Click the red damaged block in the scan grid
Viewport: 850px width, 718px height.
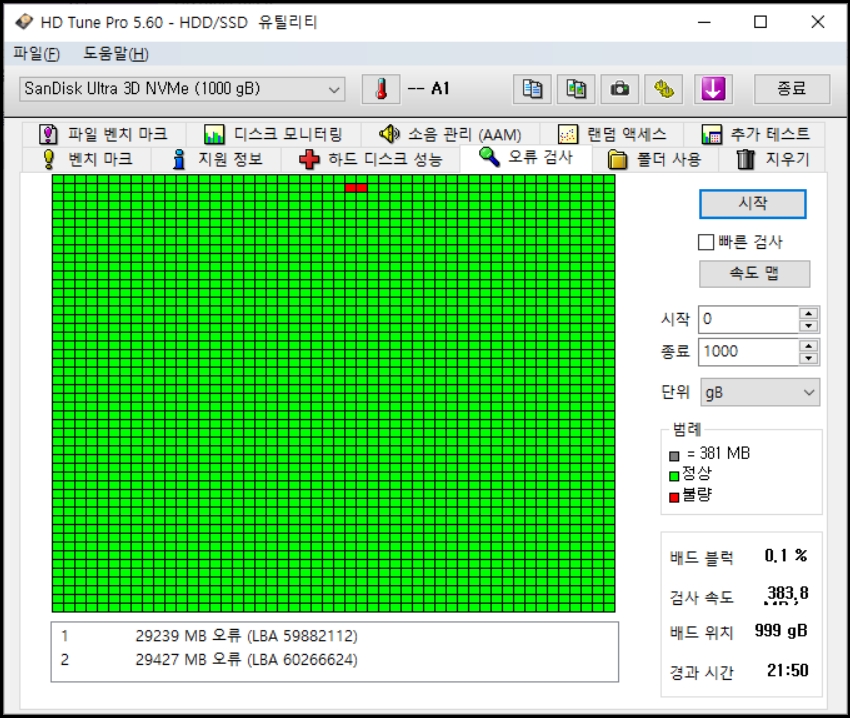tap(356, 188)
